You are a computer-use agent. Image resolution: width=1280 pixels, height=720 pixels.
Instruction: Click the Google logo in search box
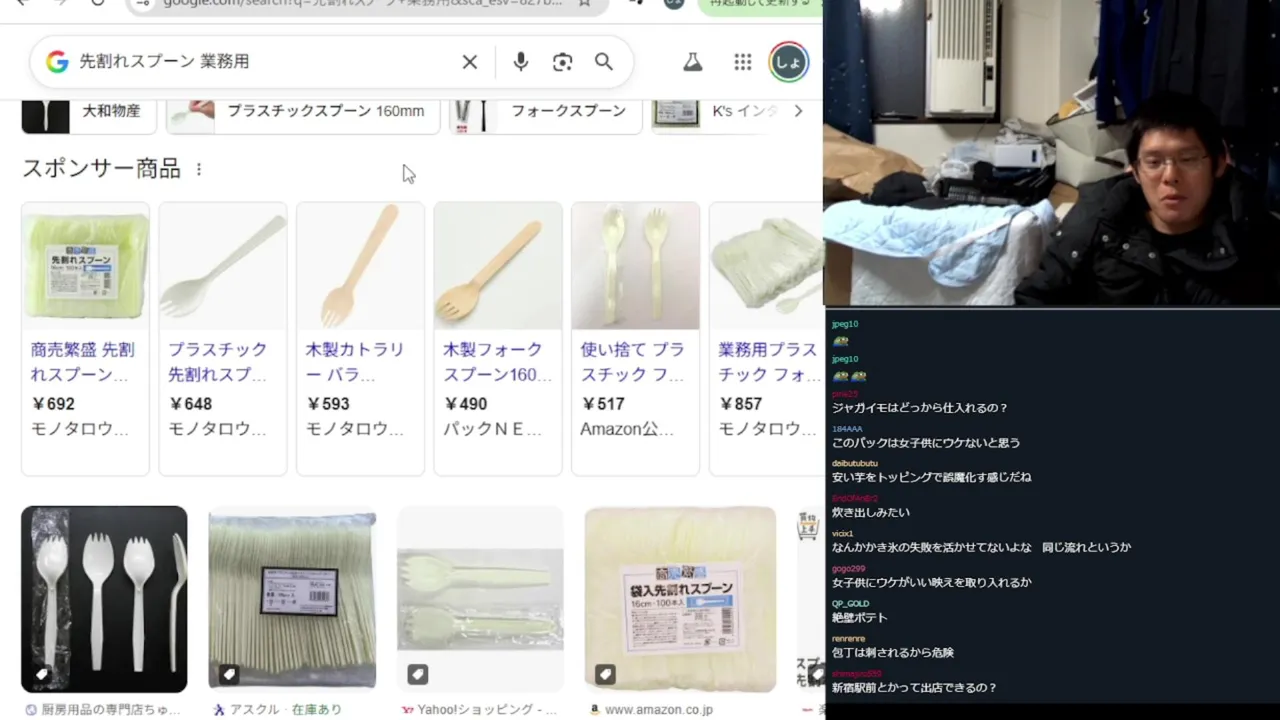click(x=57, y=62)
